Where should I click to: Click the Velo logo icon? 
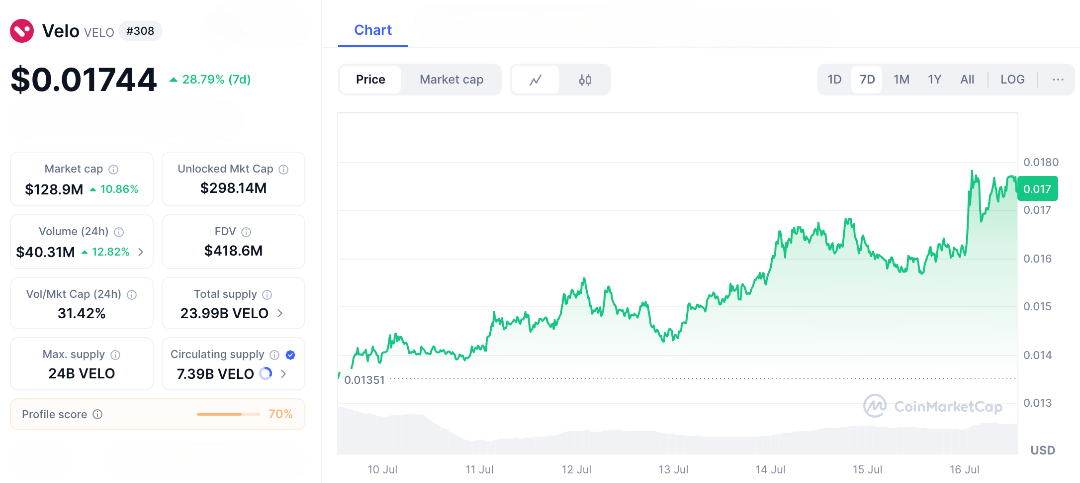(x=22, y=31)
